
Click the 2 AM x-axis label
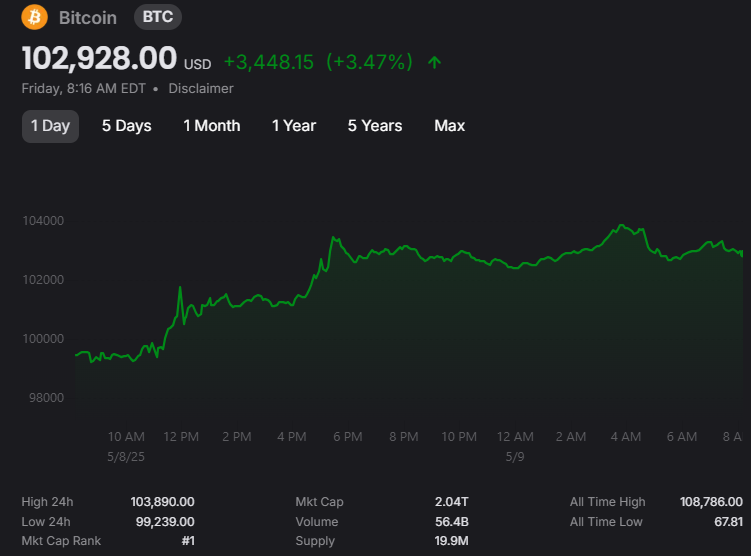(x=570, y=437)
